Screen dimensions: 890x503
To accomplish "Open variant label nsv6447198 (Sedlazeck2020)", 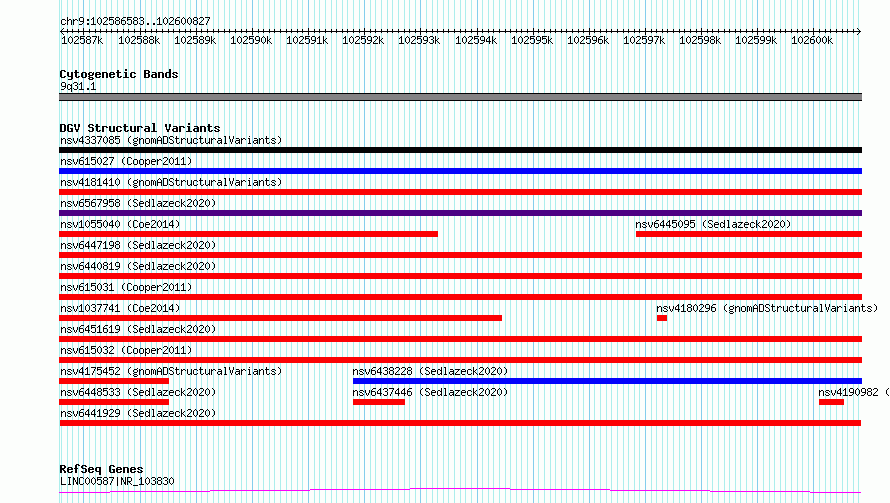I will pyautogui.click(x=138, y=245).
